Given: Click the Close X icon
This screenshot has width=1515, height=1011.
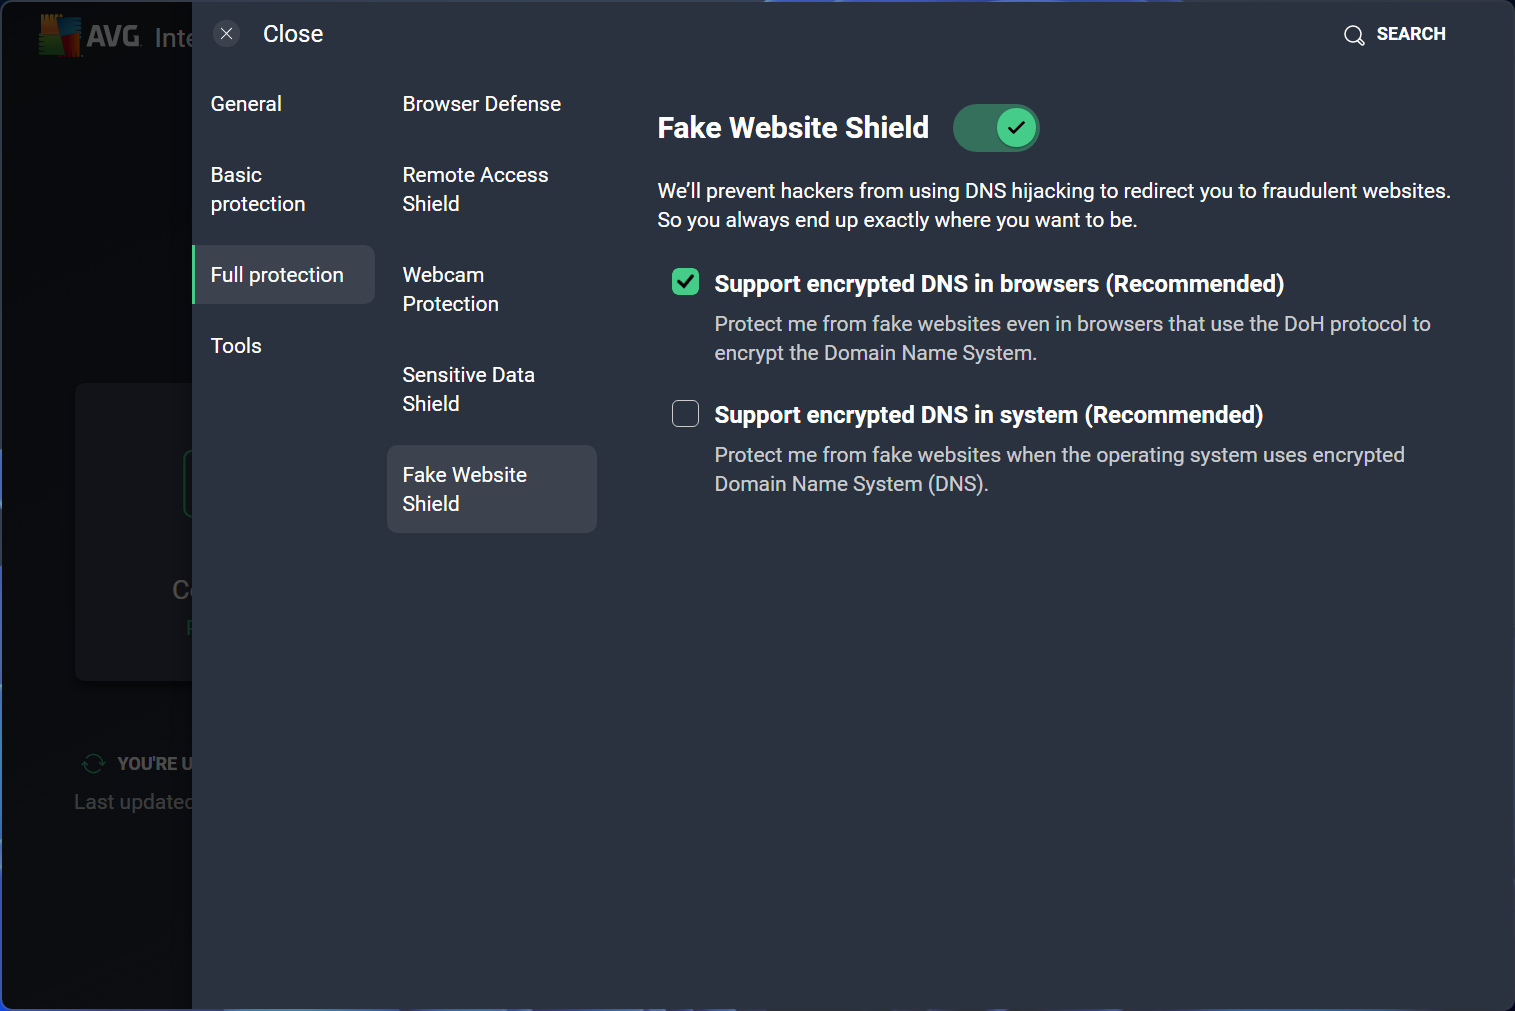Looking at the screenshot, I should pos(227,34).
